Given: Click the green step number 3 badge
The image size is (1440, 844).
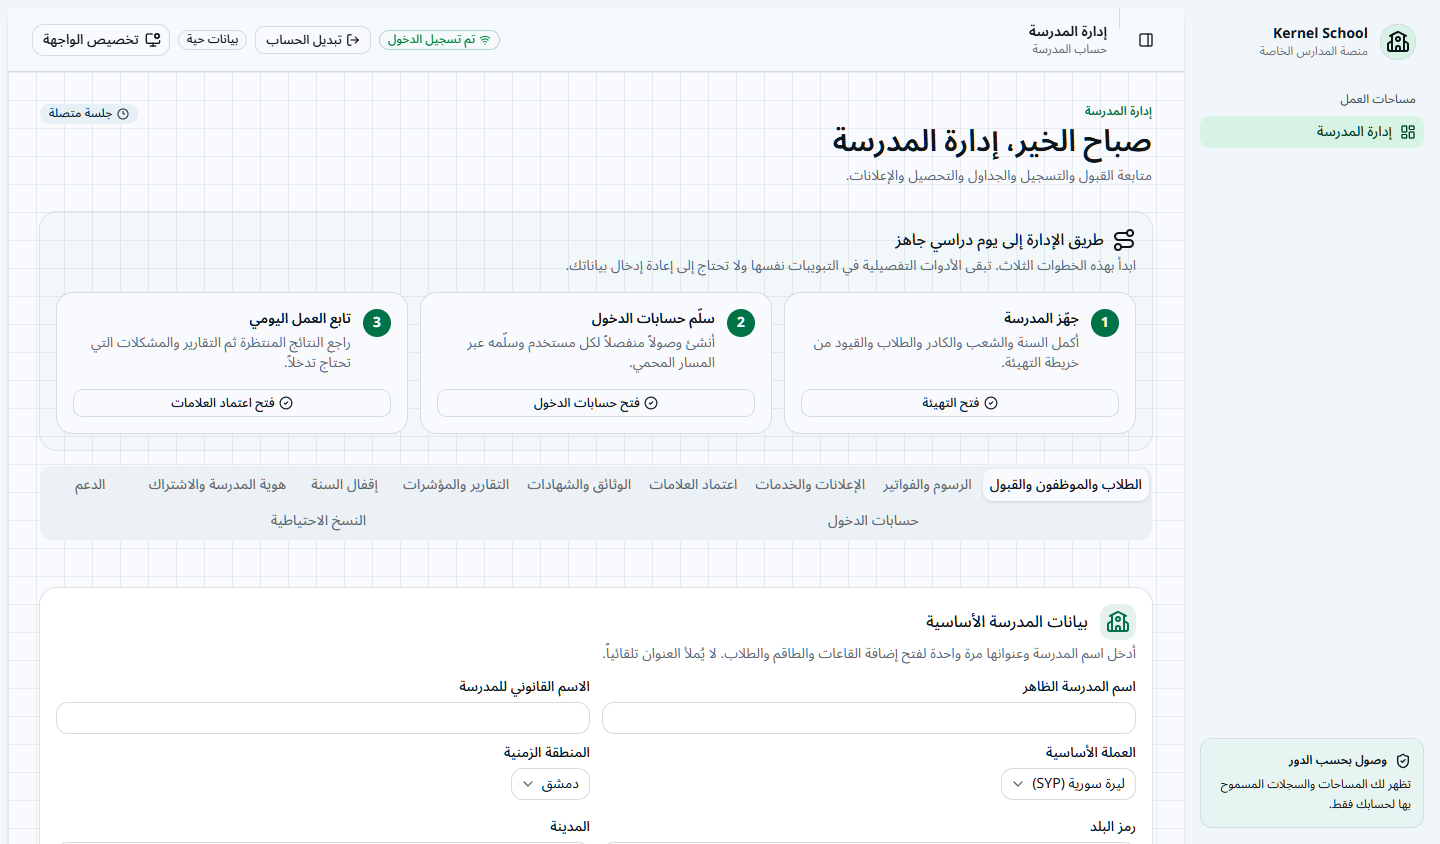Looking at the screenshot, I should click(x=377, y=323).
